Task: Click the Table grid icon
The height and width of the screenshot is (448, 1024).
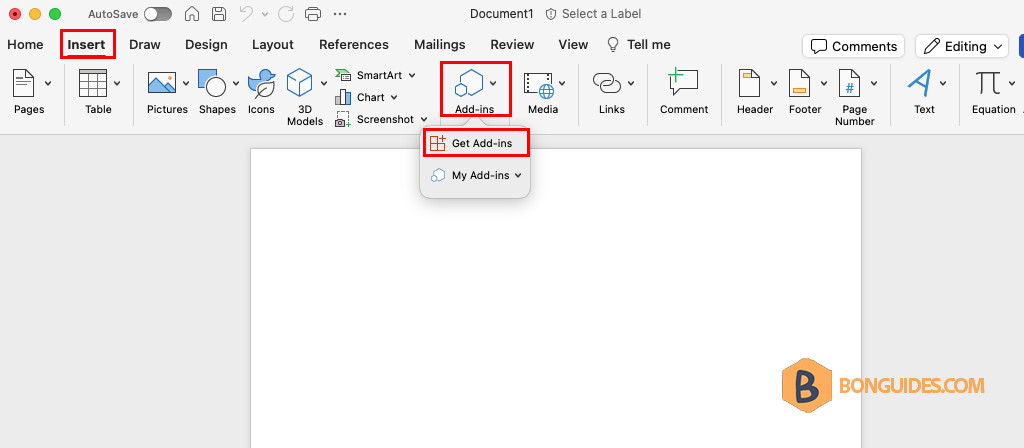Action: pyautogui.click(x=93, y=83)
